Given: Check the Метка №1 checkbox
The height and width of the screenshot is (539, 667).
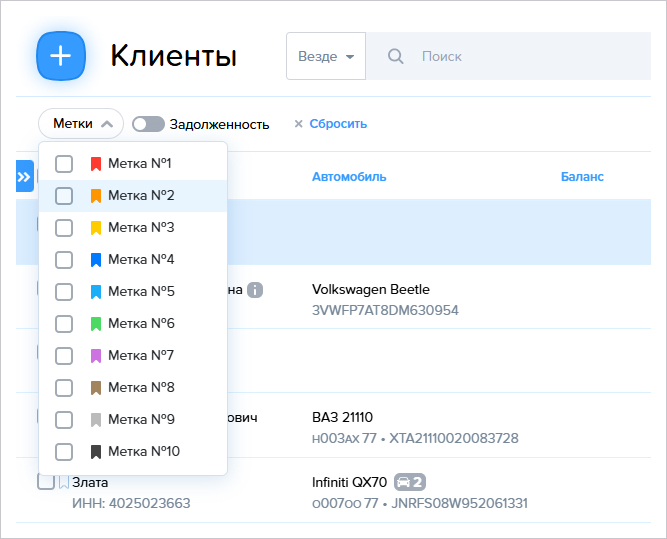Looking at the screenshot, I should pos(64,164).
